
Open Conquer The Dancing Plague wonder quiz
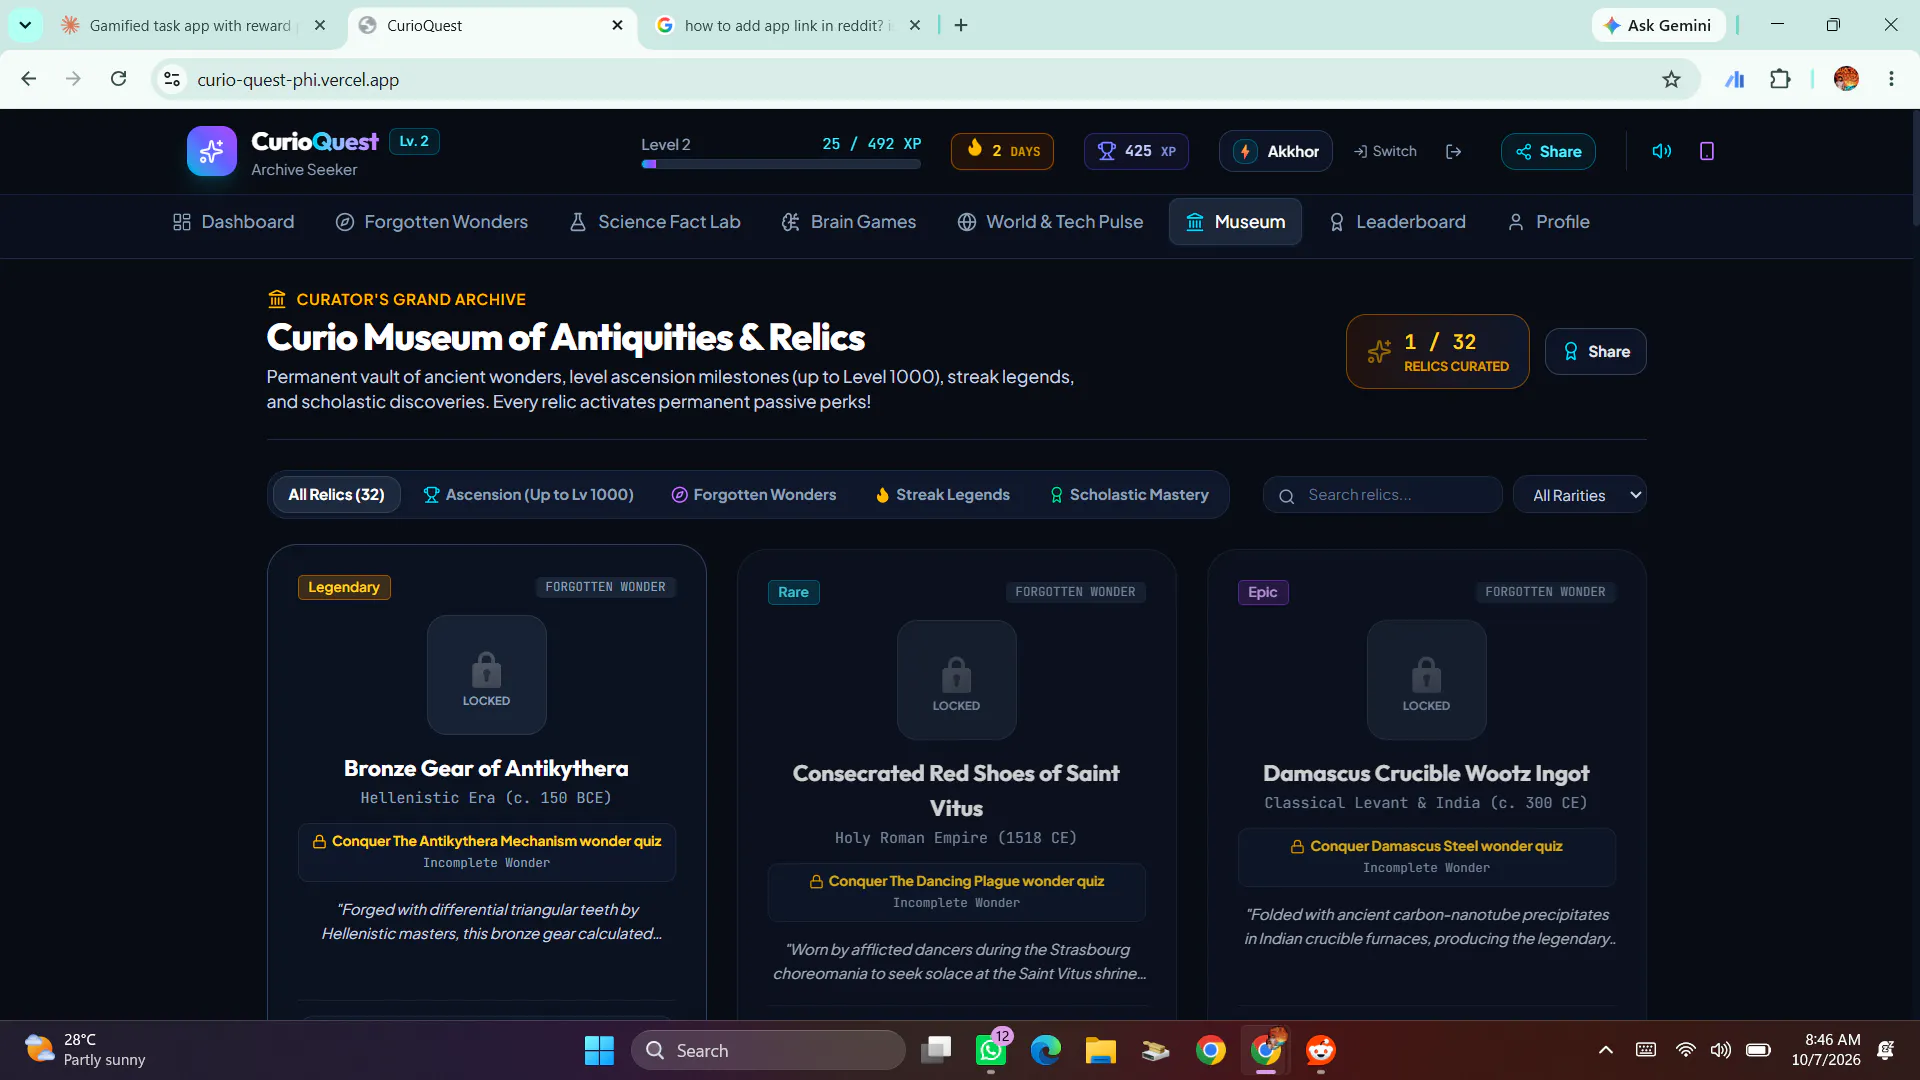pyautogui.click(x=957, y=891)
